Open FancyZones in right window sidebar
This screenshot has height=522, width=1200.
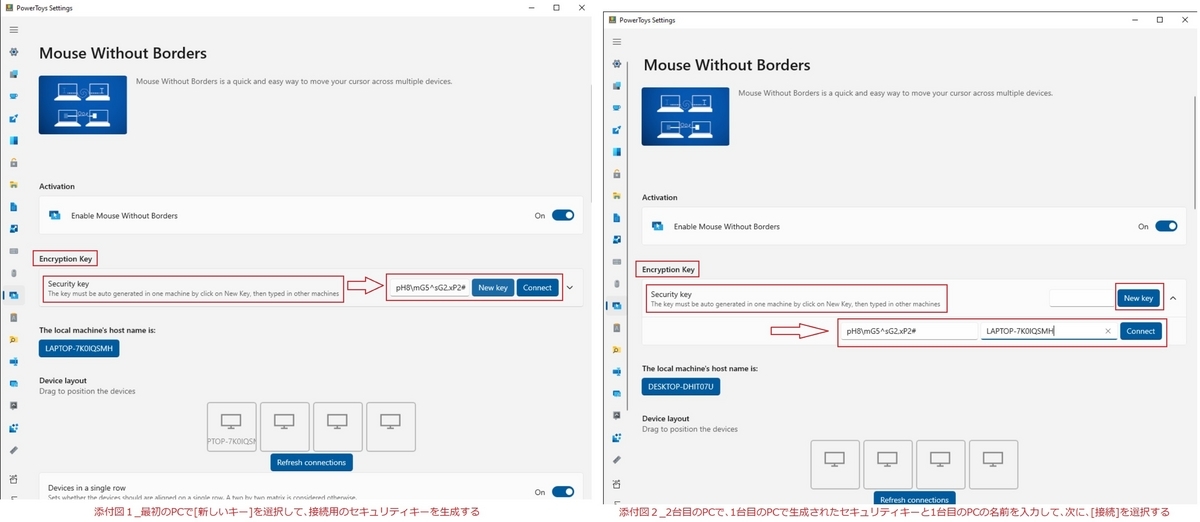[x=616, y=151]
